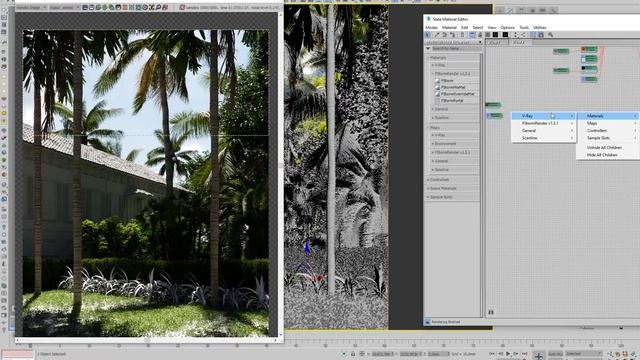
Task: Click Go to Start playback button
Action: [x=492, y=354]
